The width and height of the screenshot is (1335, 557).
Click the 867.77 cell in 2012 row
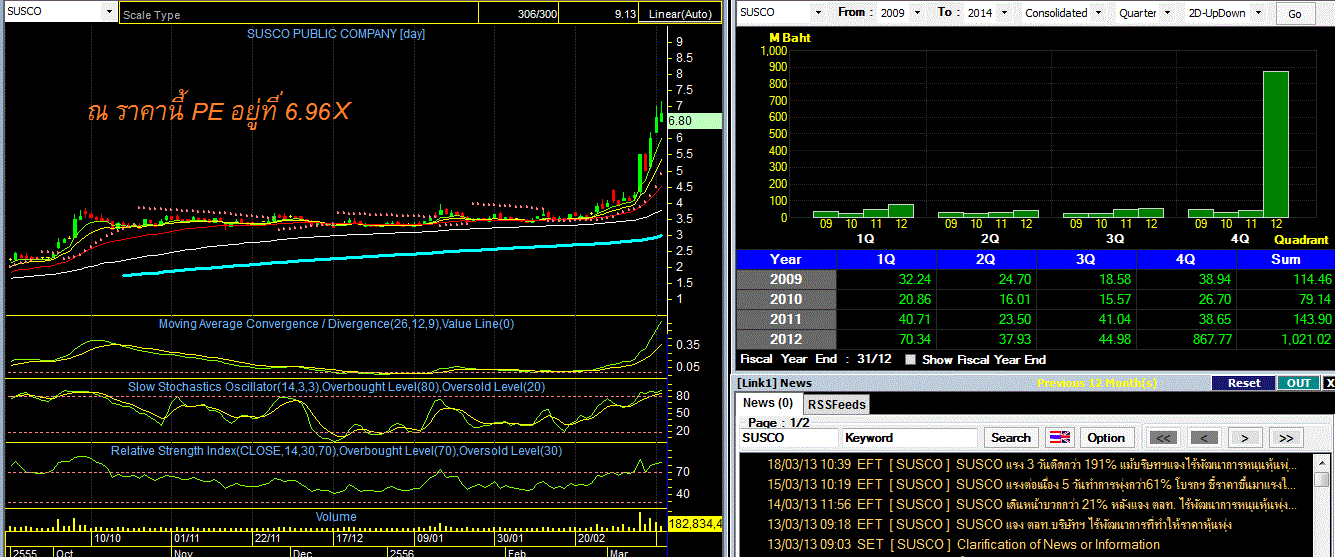click(1186, 339)
